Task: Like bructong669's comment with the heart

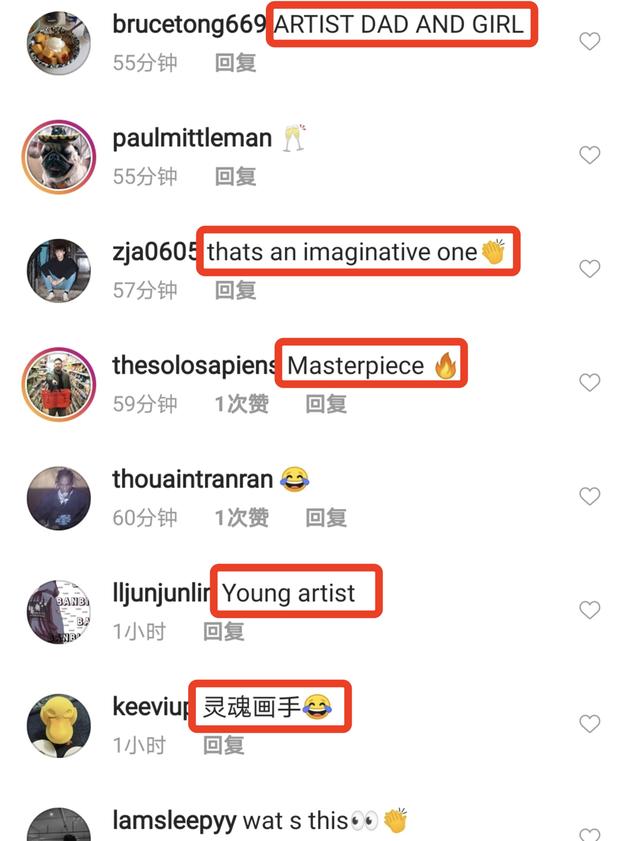Action: 590,41
